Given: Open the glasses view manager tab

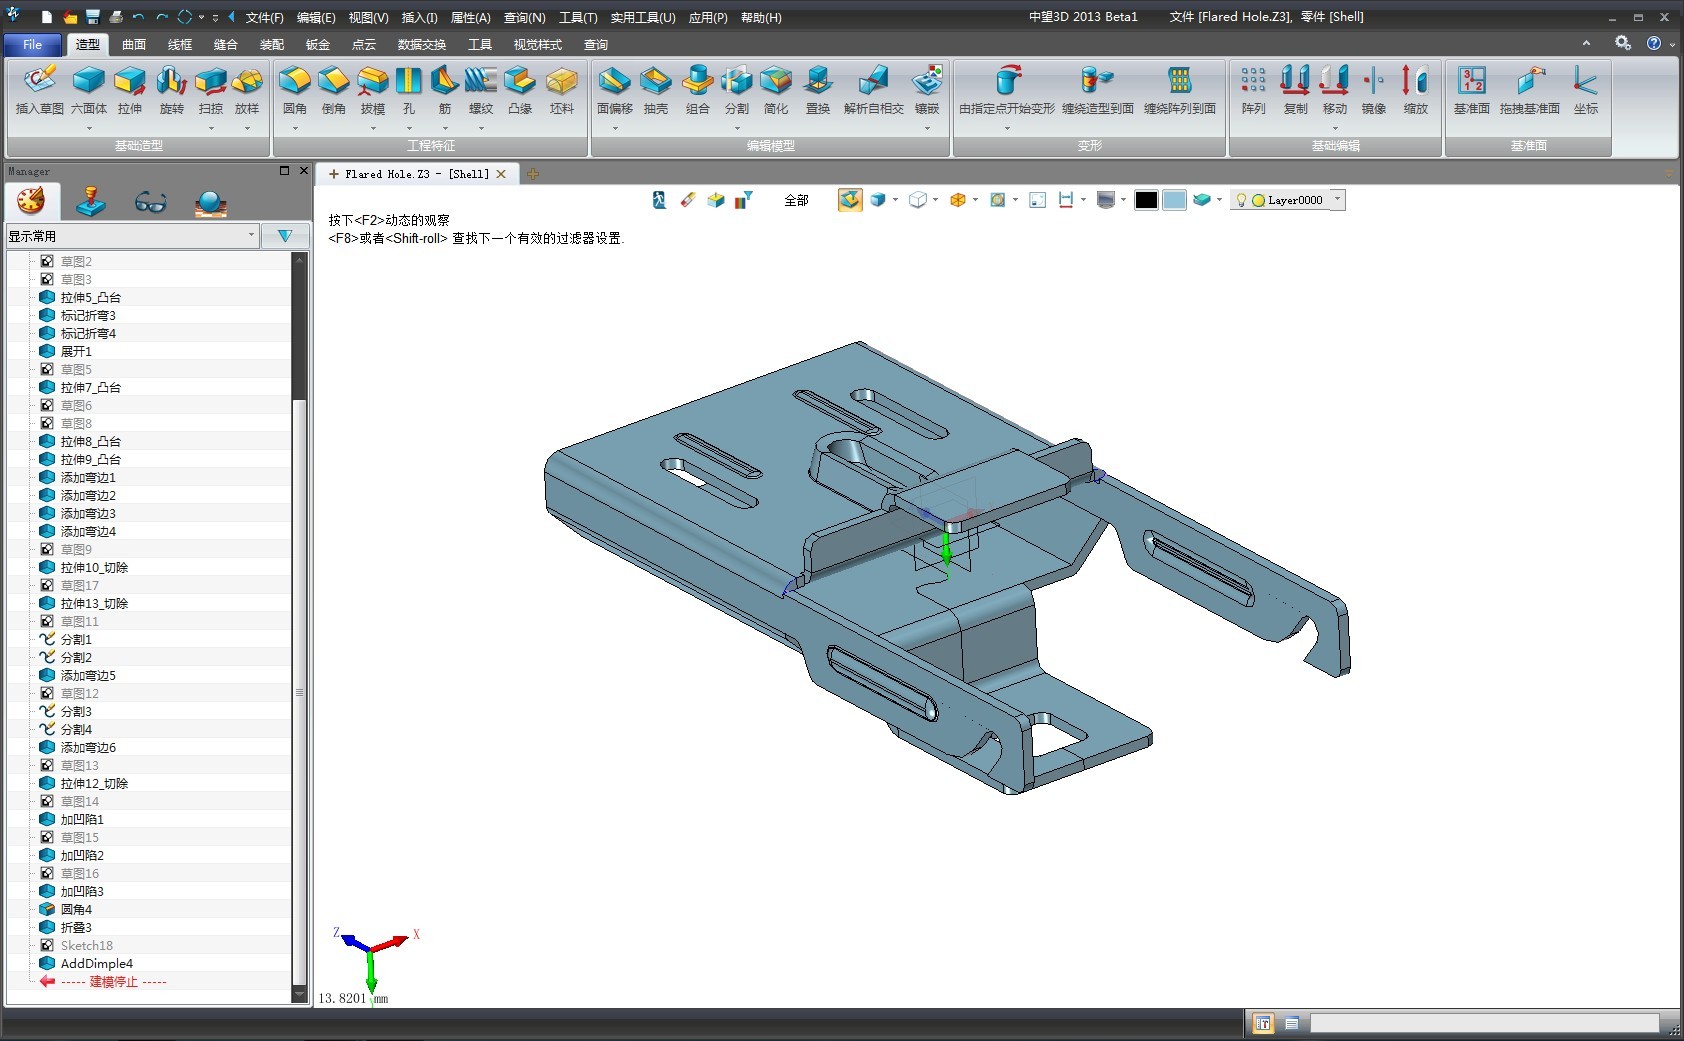Looking at the screenshot, I should [150, 203].
